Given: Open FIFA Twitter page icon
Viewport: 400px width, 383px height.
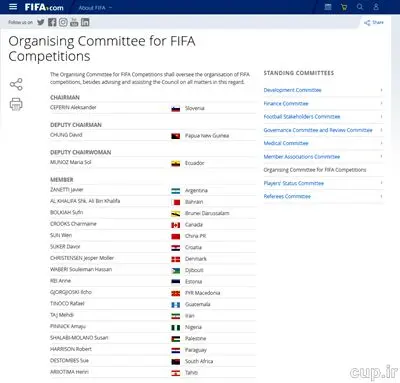Looking at the screenshot, I should click(41, 22).
